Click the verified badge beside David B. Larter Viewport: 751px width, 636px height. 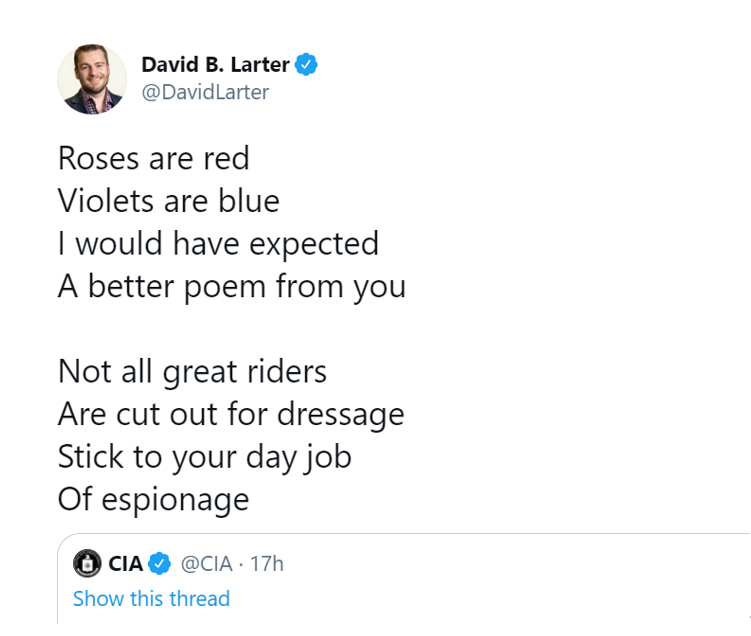(307, 65)
